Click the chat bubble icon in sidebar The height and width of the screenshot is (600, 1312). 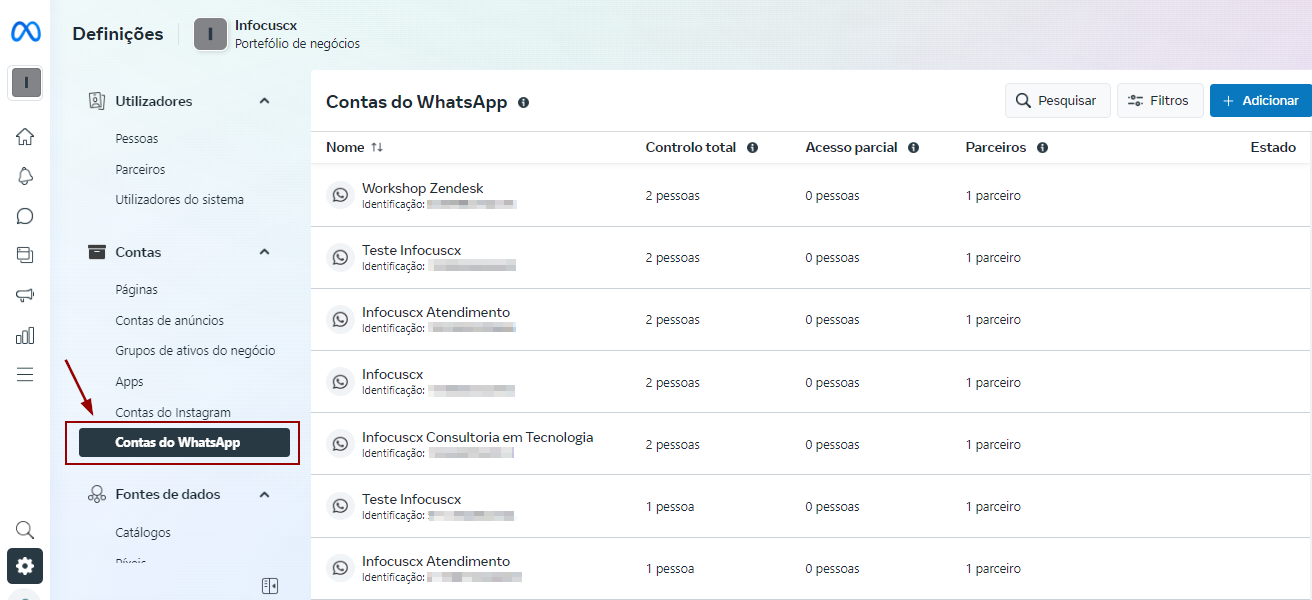(x=25, y=216)
